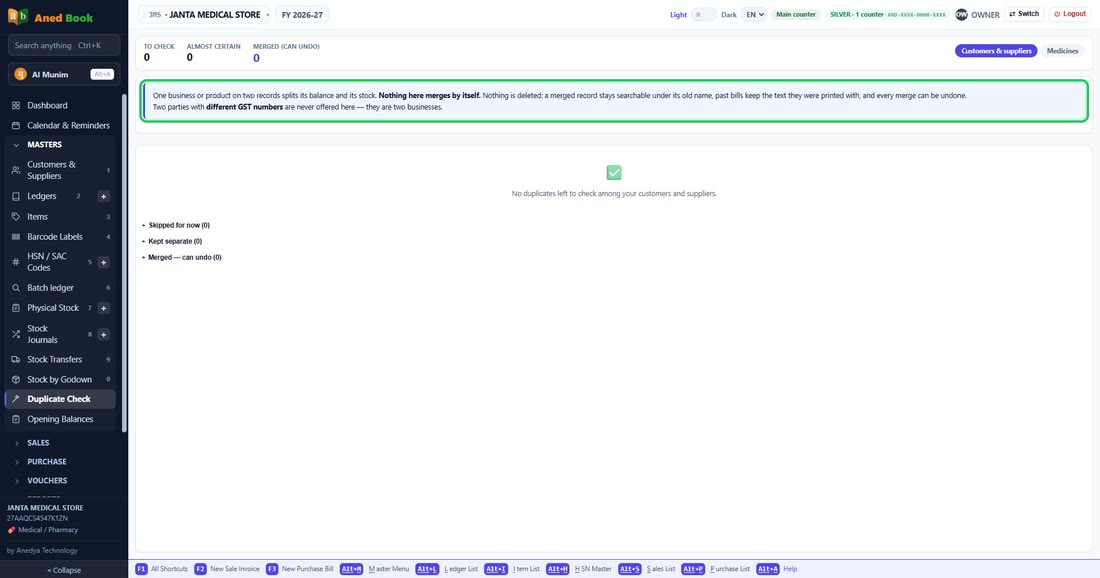Switch to the Medicines tab
The width and height of the screenshot is (1100, 578).
[1062, 51]
